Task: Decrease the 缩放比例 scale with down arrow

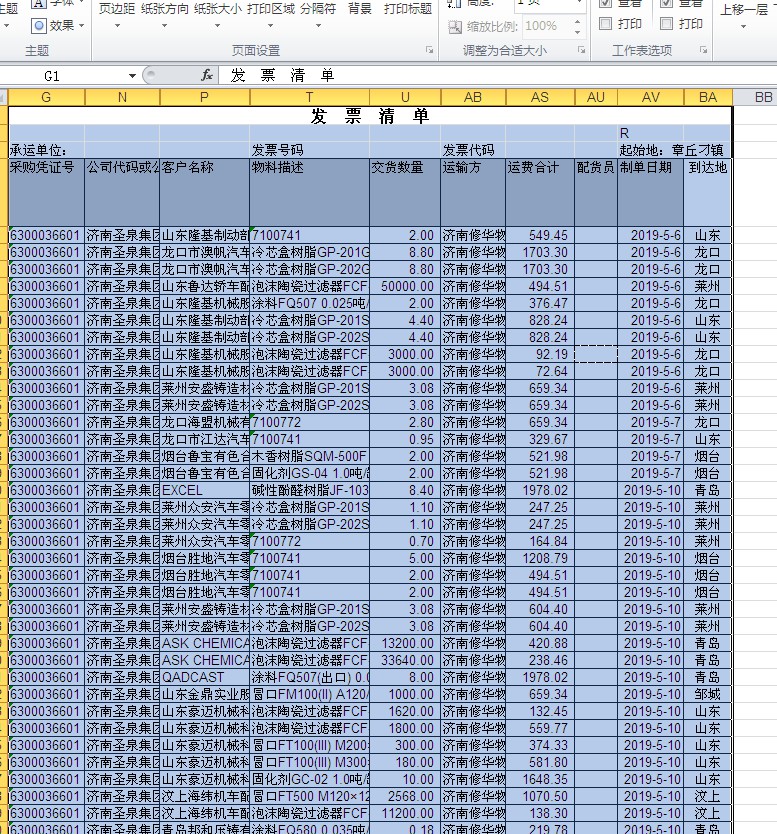Action: (x=578, y=31)
